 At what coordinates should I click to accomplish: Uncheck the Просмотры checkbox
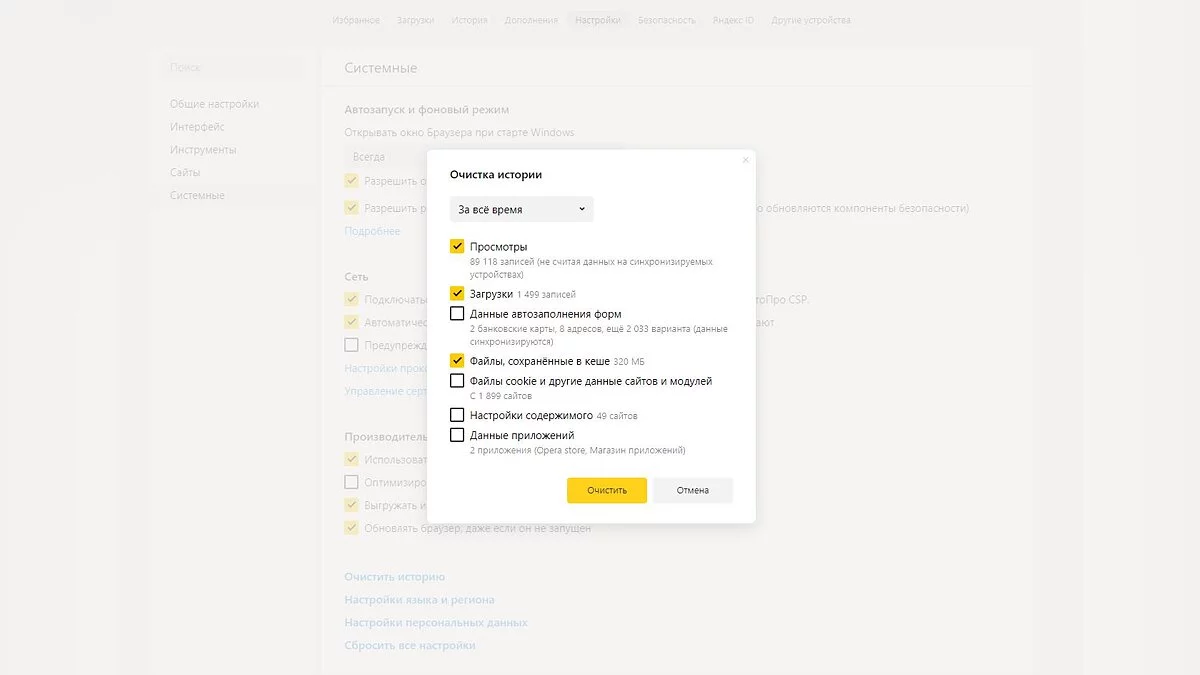click(457, 246)
